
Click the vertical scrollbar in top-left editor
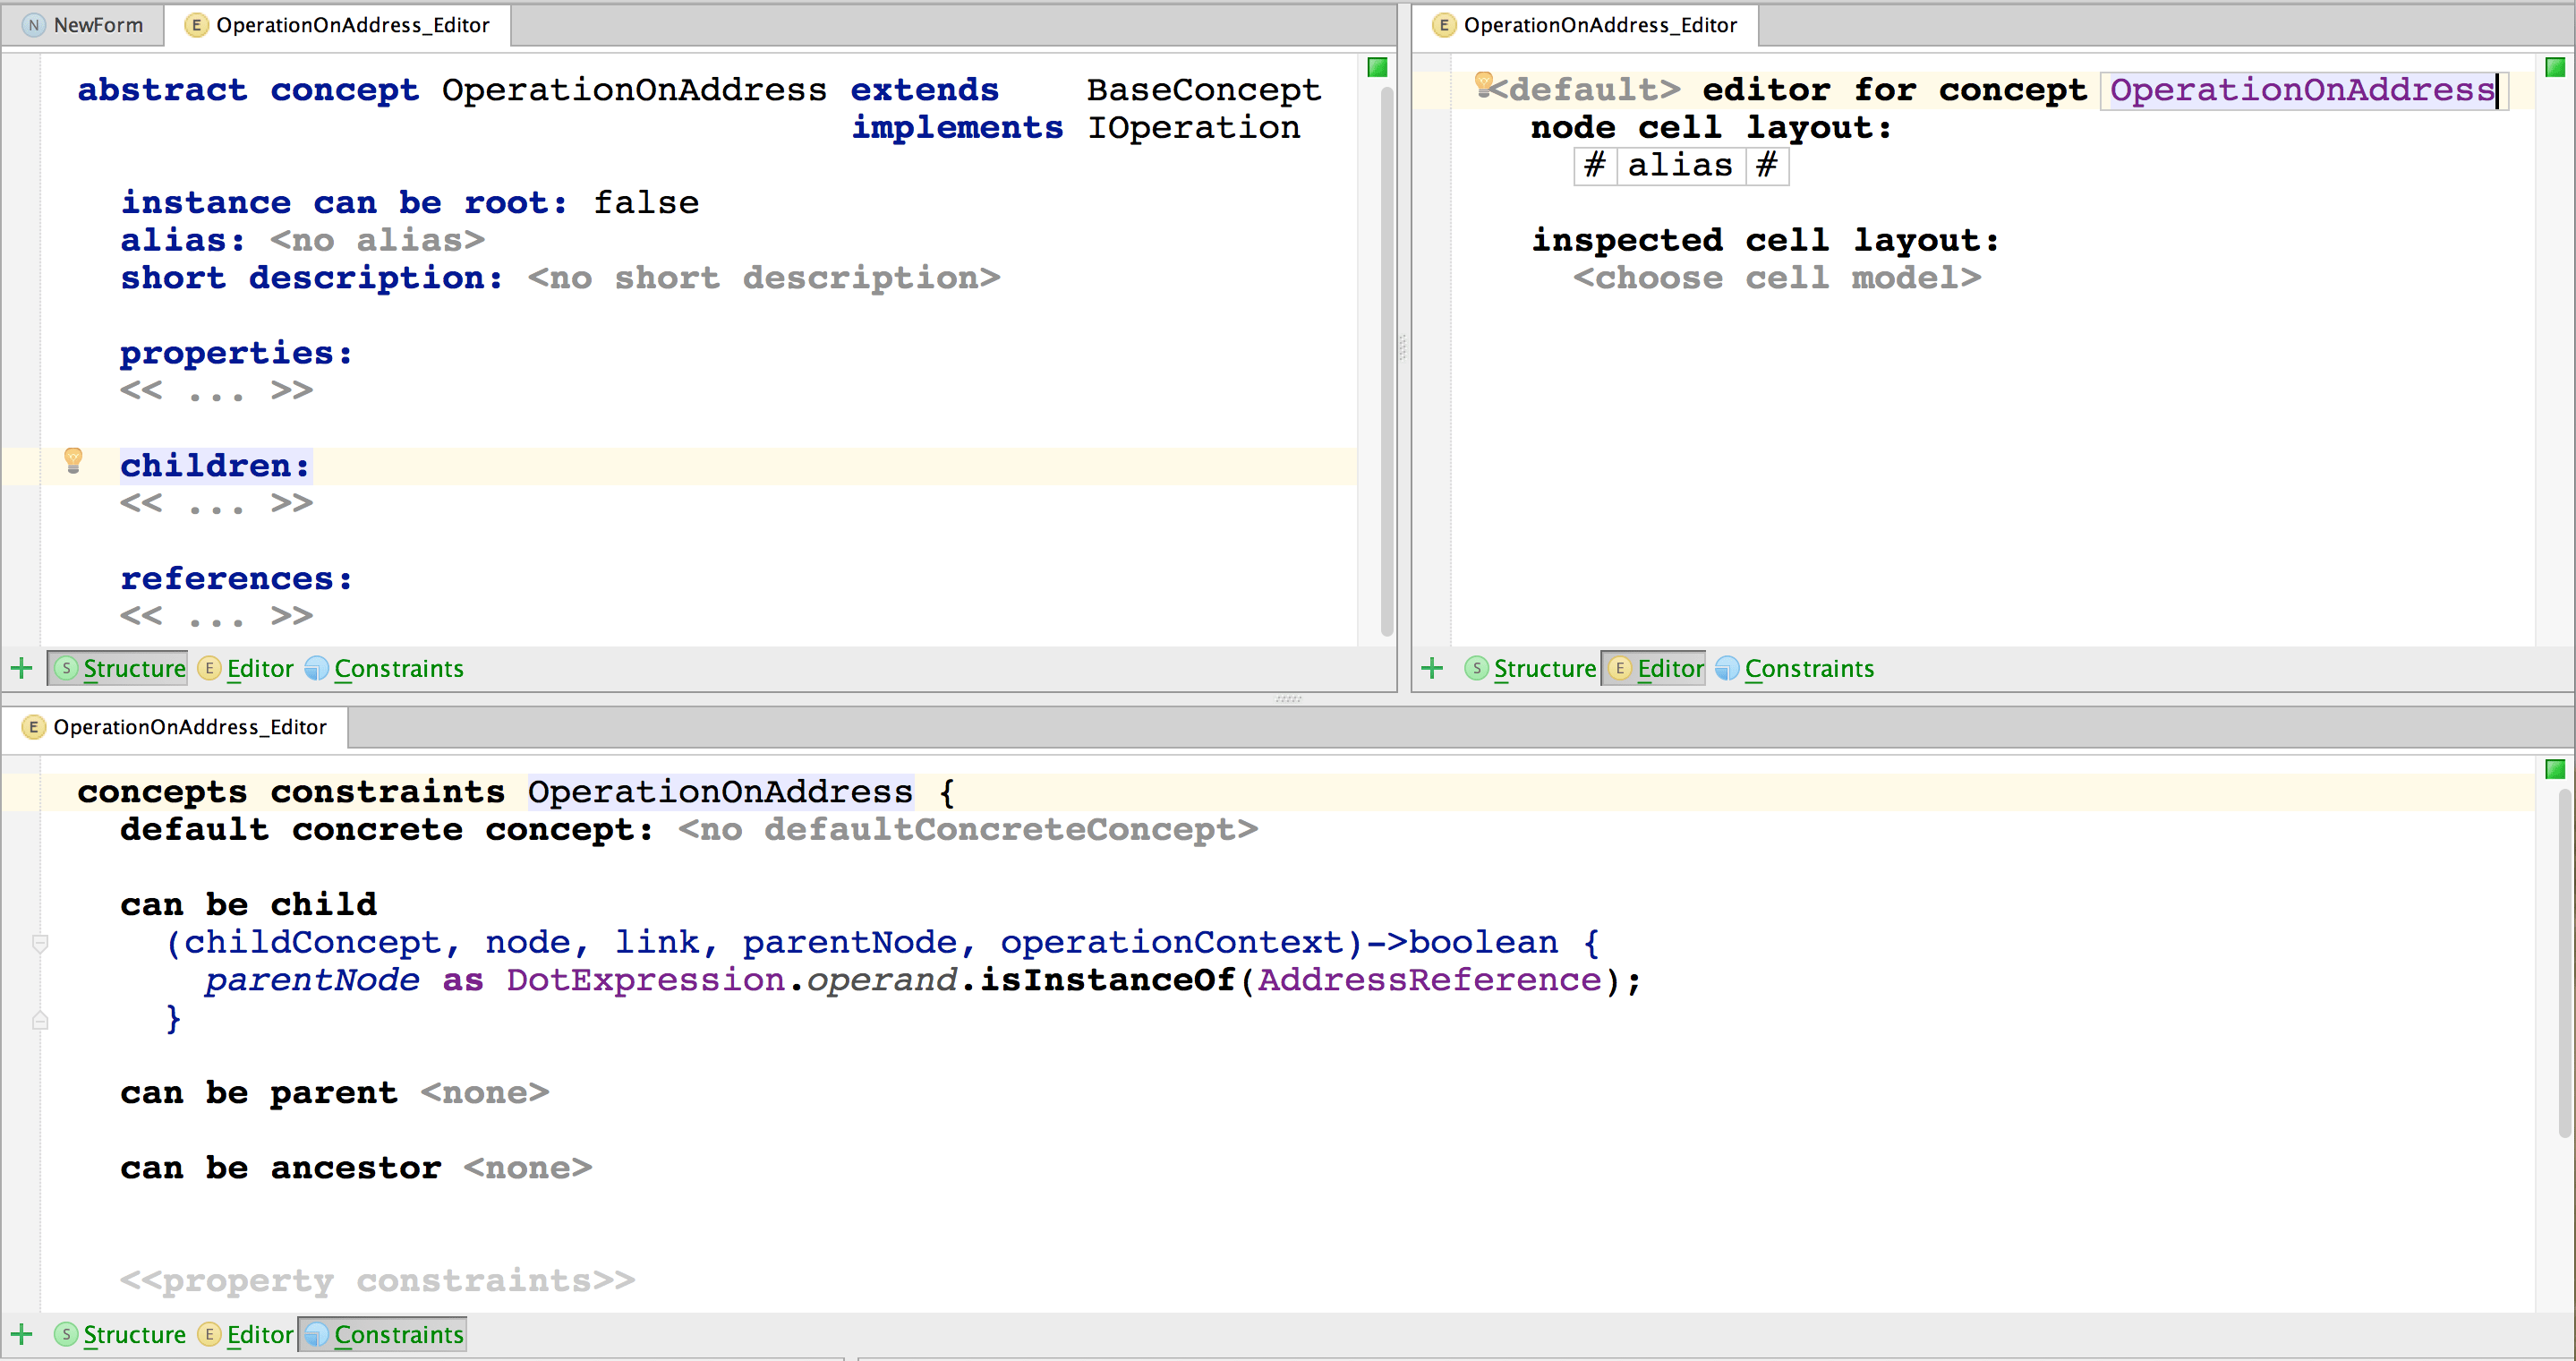tap(1386, 360)
